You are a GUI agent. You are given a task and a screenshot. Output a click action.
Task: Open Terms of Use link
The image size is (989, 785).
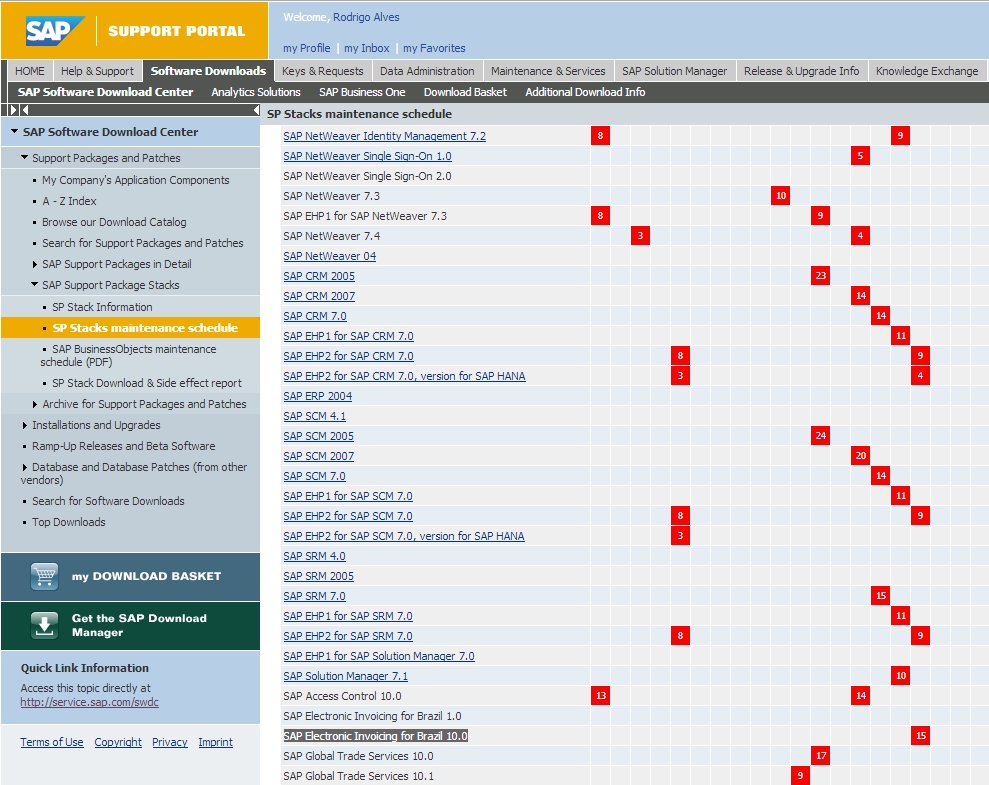pos(52,742)
